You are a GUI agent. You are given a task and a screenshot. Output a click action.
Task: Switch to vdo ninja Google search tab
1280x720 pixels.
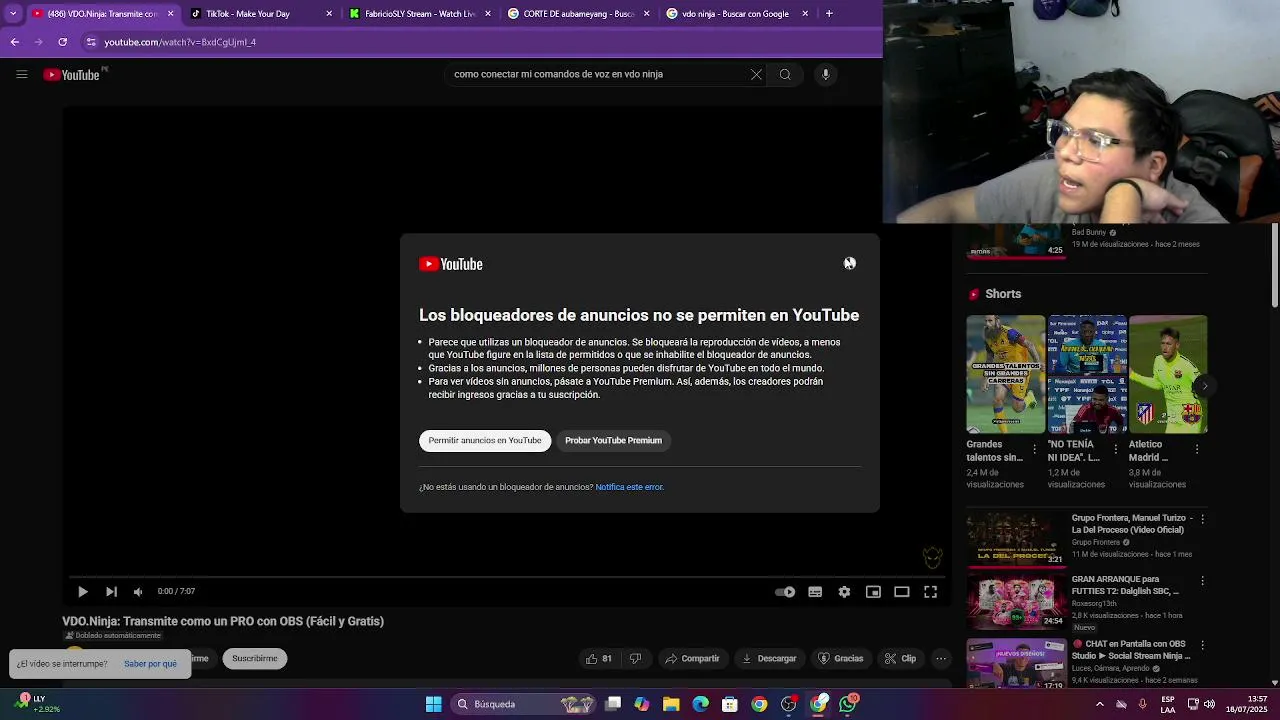click(735, 14)
